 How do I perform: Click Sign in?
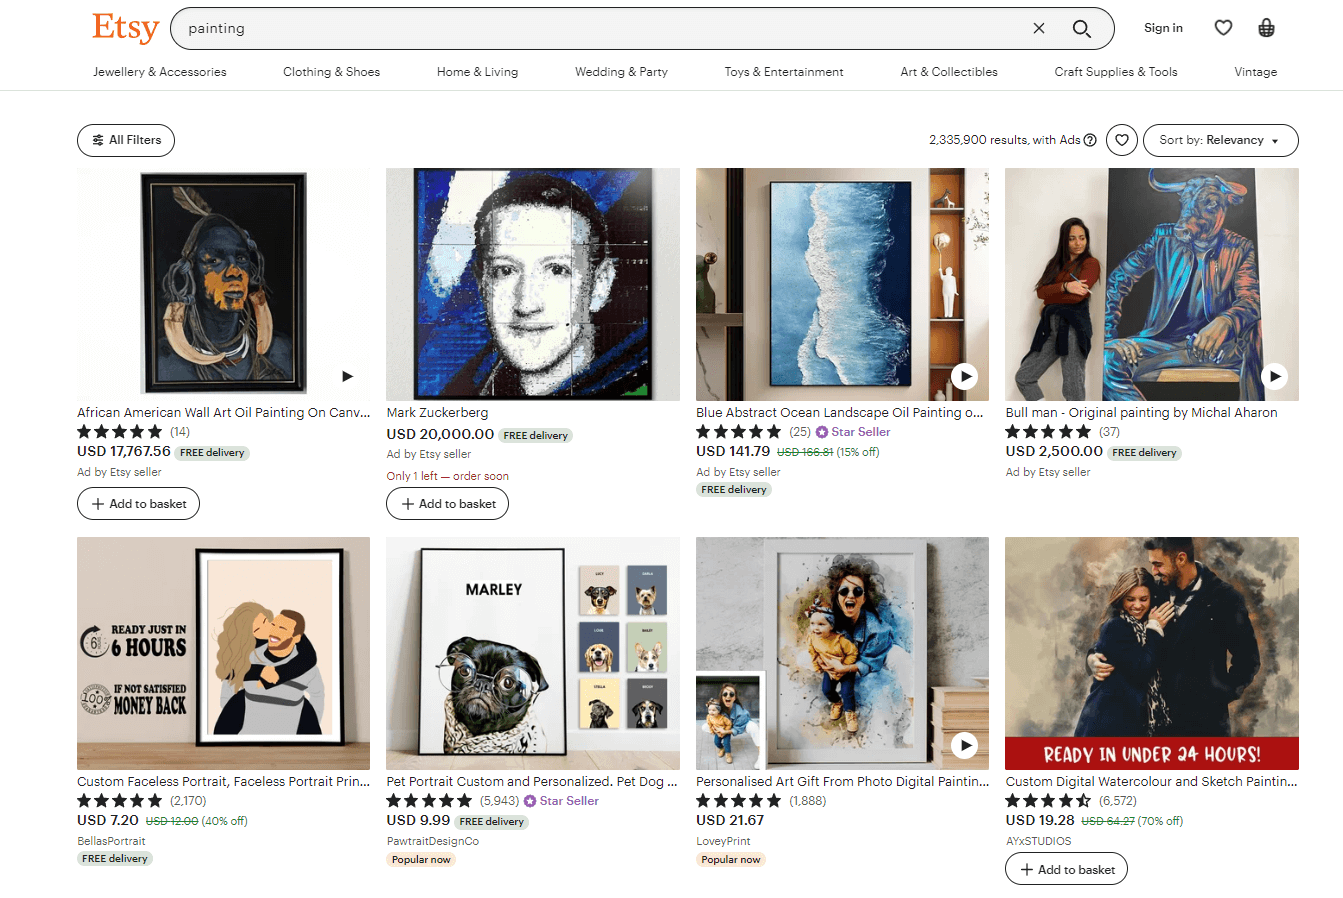click(1163, 28)
